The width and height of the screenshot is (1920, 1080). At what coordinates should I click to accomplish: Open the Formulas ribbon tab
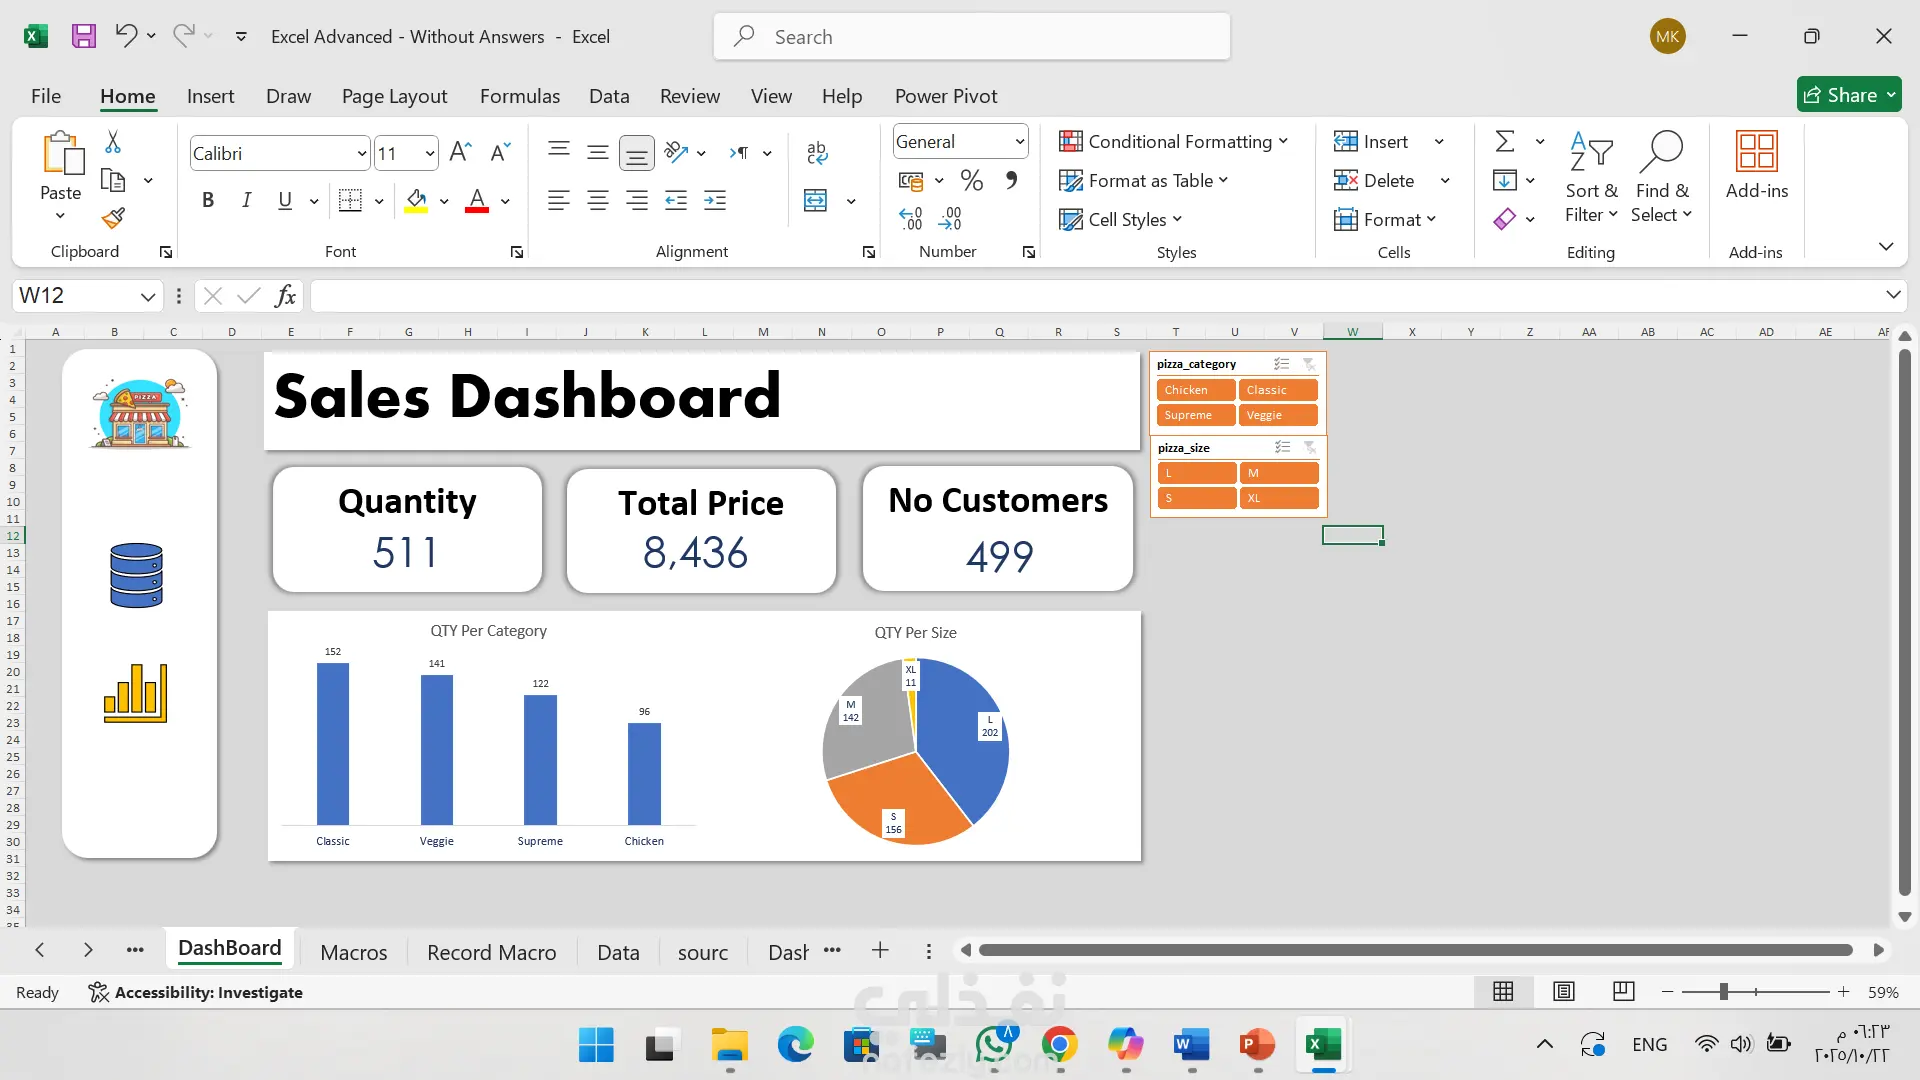click(519, 96)
